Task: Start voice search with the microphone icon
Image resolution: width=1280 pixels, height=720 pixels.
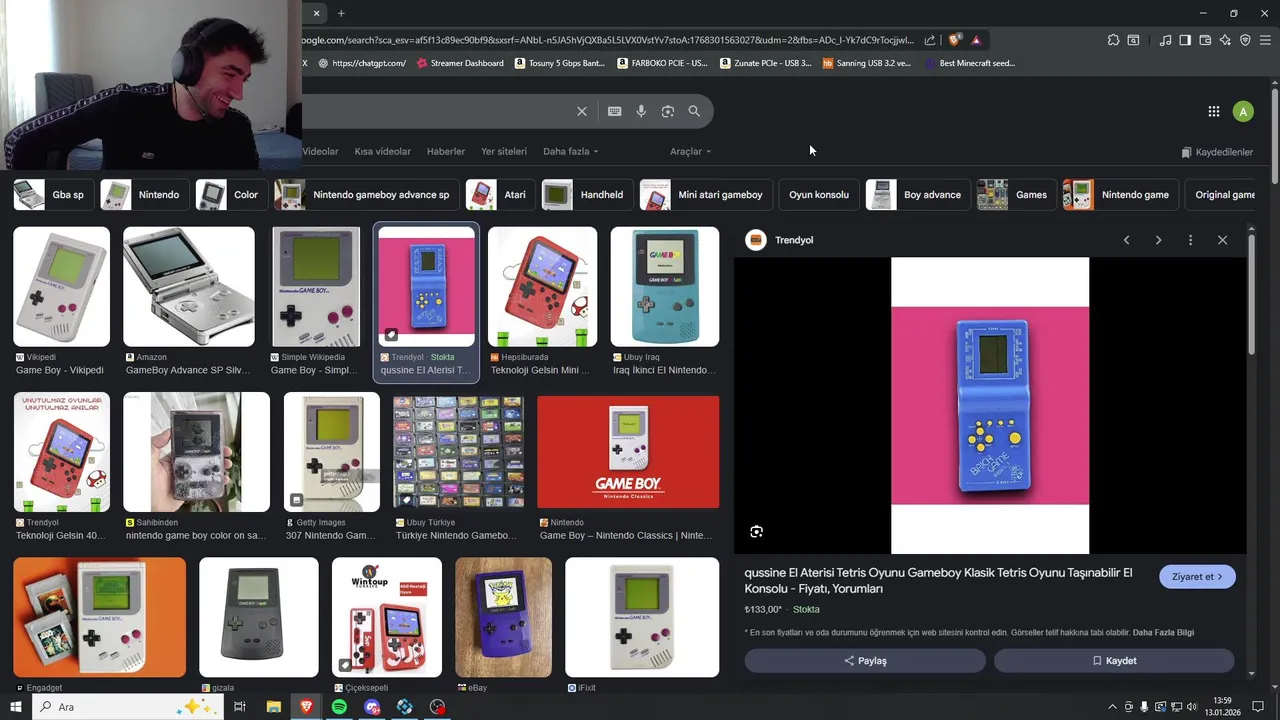Action: (641, 111)
